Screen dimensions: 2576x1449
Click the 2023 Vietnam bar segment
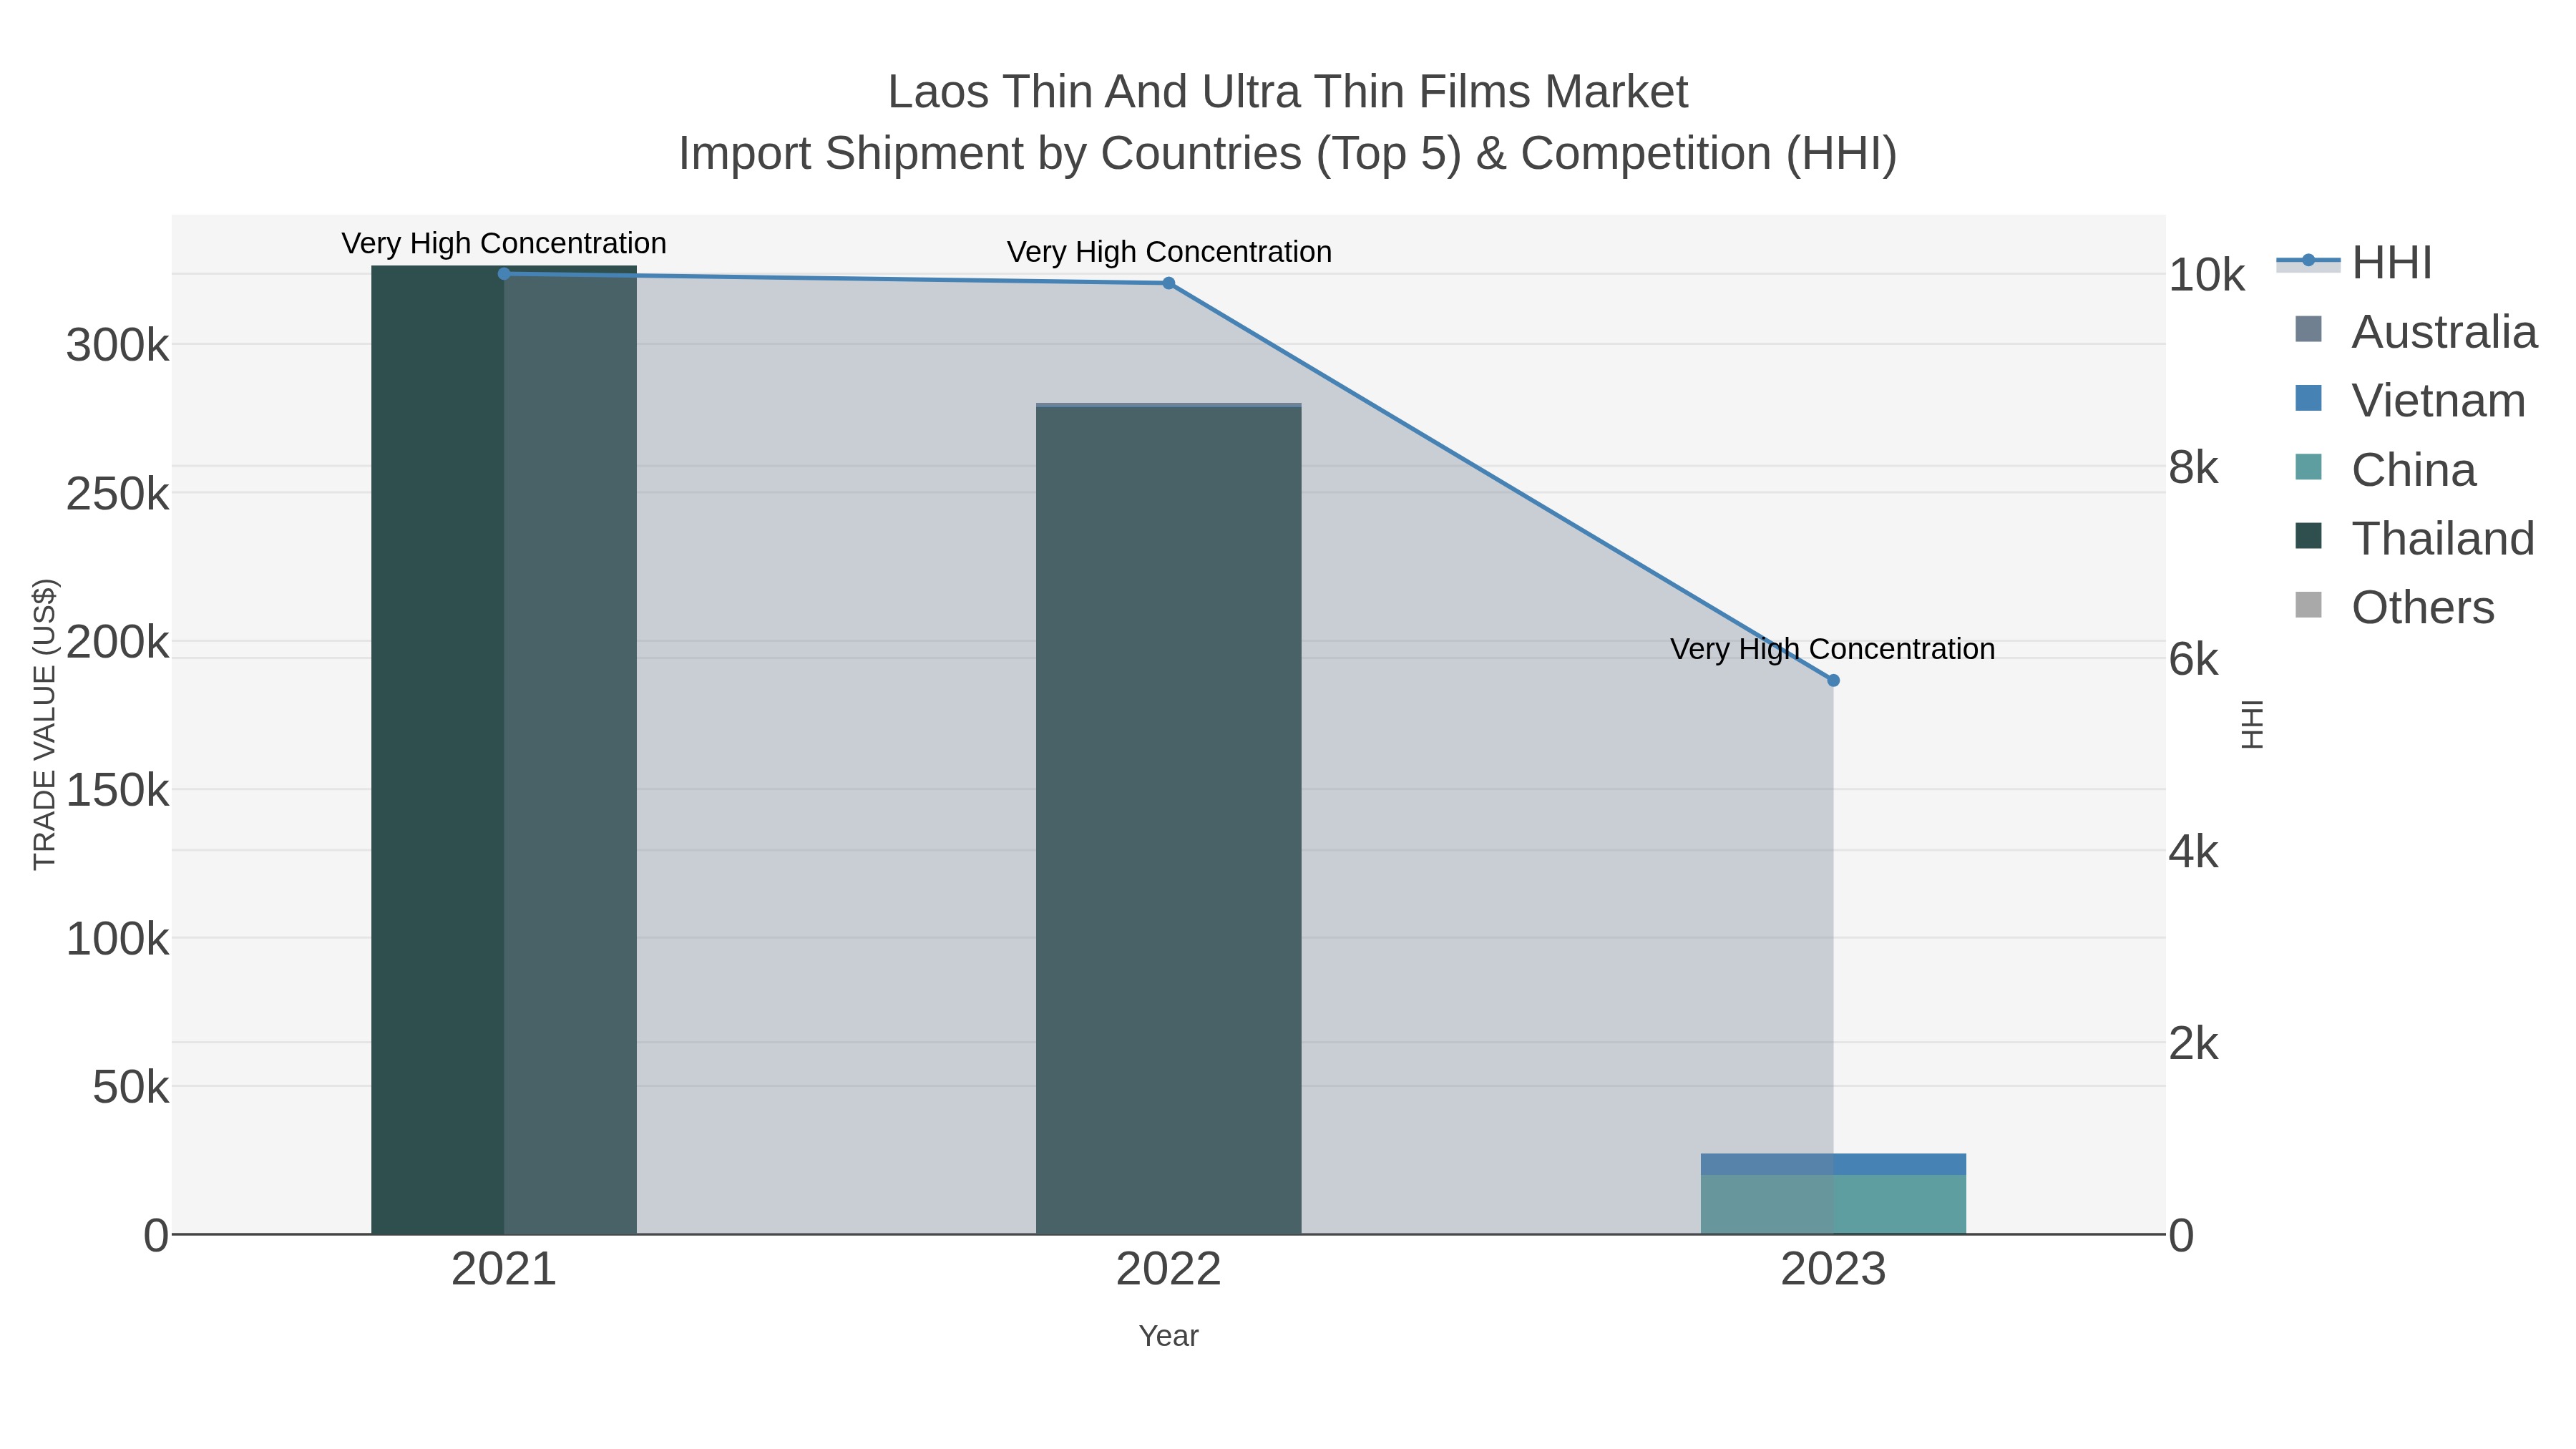pos(1833,1165)
